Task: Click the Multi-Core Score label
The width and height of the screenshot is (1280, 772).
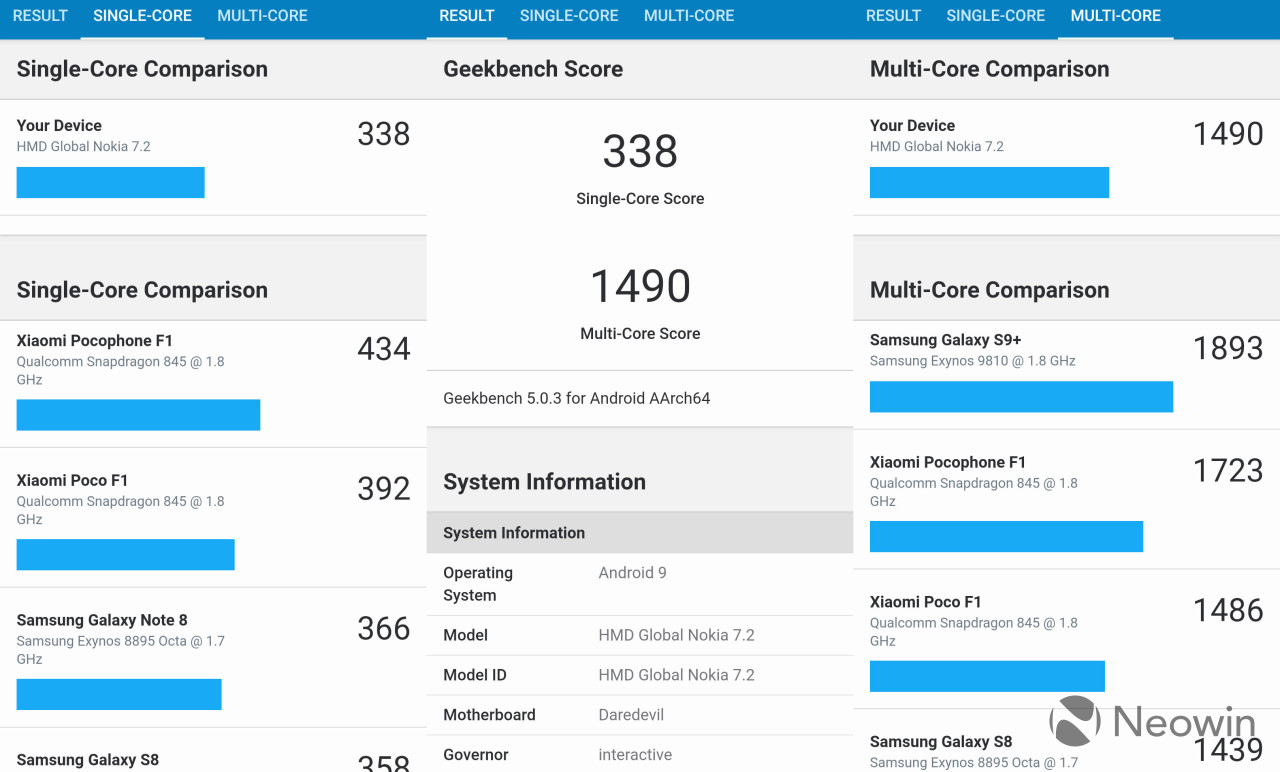Action: coord(640,334)
